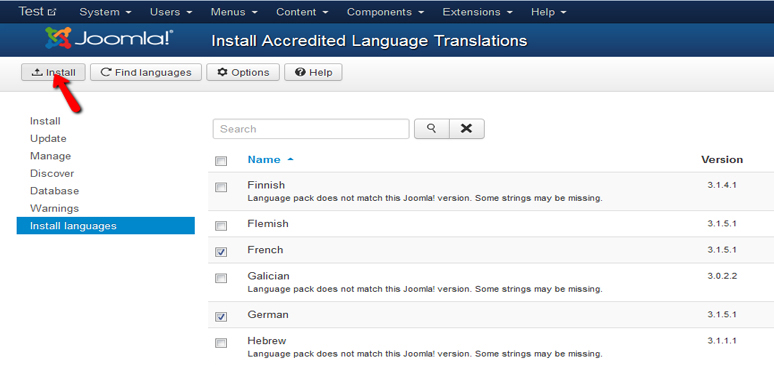Screen dimensions: 774x365
Task: Select Manage in the sidebar
Action: [x=50, y=156]
